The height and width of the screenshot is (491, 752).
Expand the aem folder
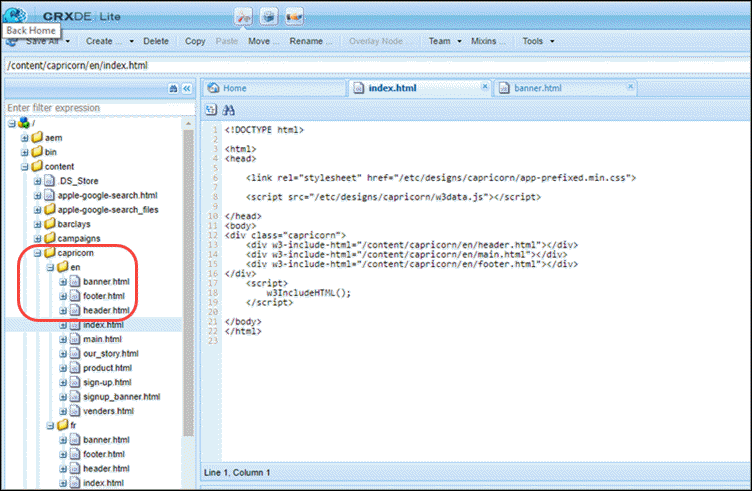pyautogui.click(x=24, y=138)
